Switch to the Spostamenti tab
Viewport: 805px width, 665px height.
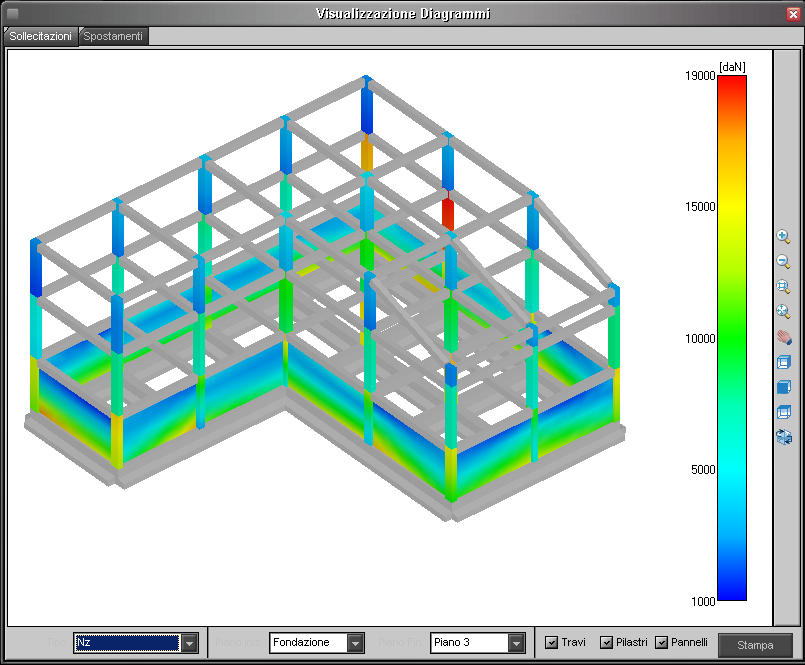pyautogui.click(x=114, y=36)
